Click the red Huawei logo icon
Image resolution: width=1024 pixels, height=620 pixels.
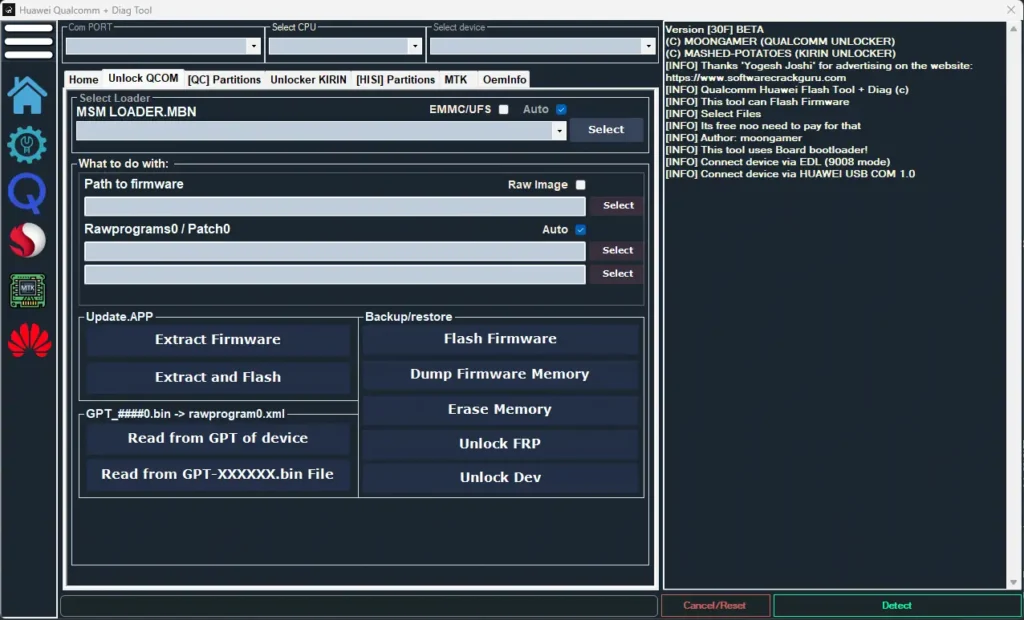29,341
